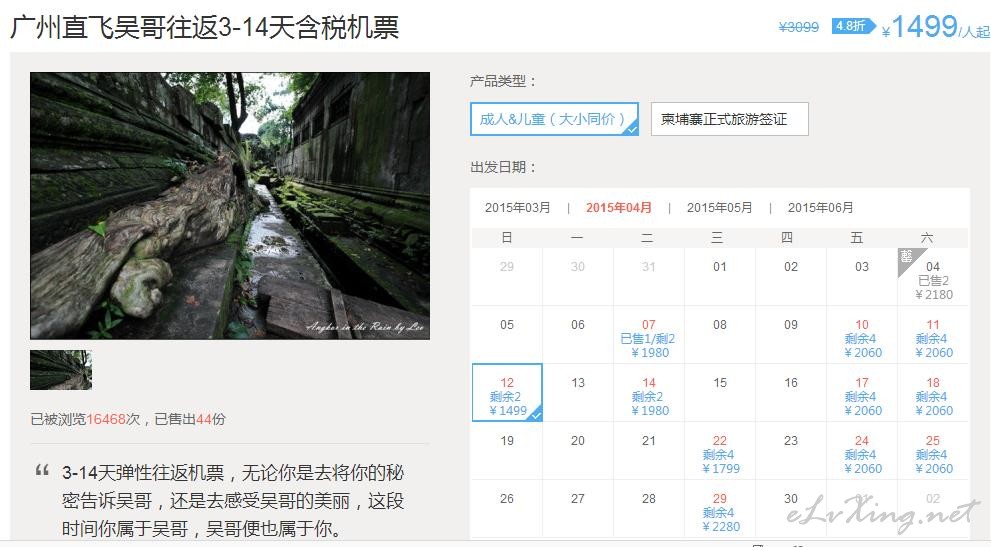
Task: Switch calendar to 2015年05月
Action: 719,208
